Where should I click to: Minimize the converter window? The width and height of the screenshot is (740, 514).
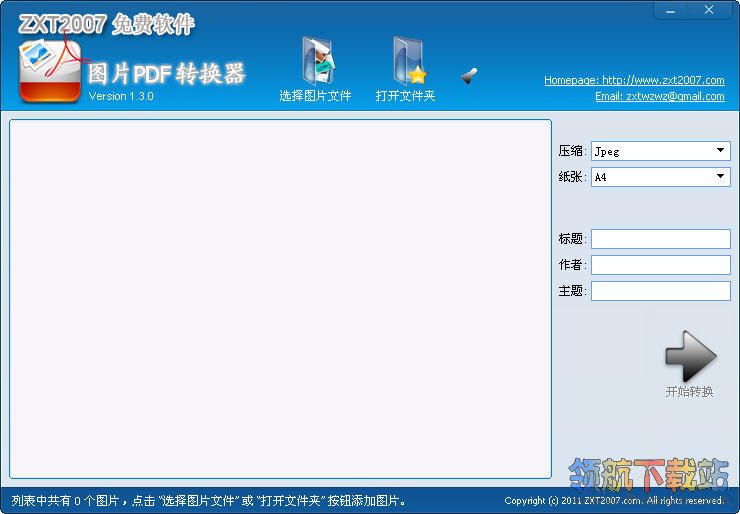671,10
